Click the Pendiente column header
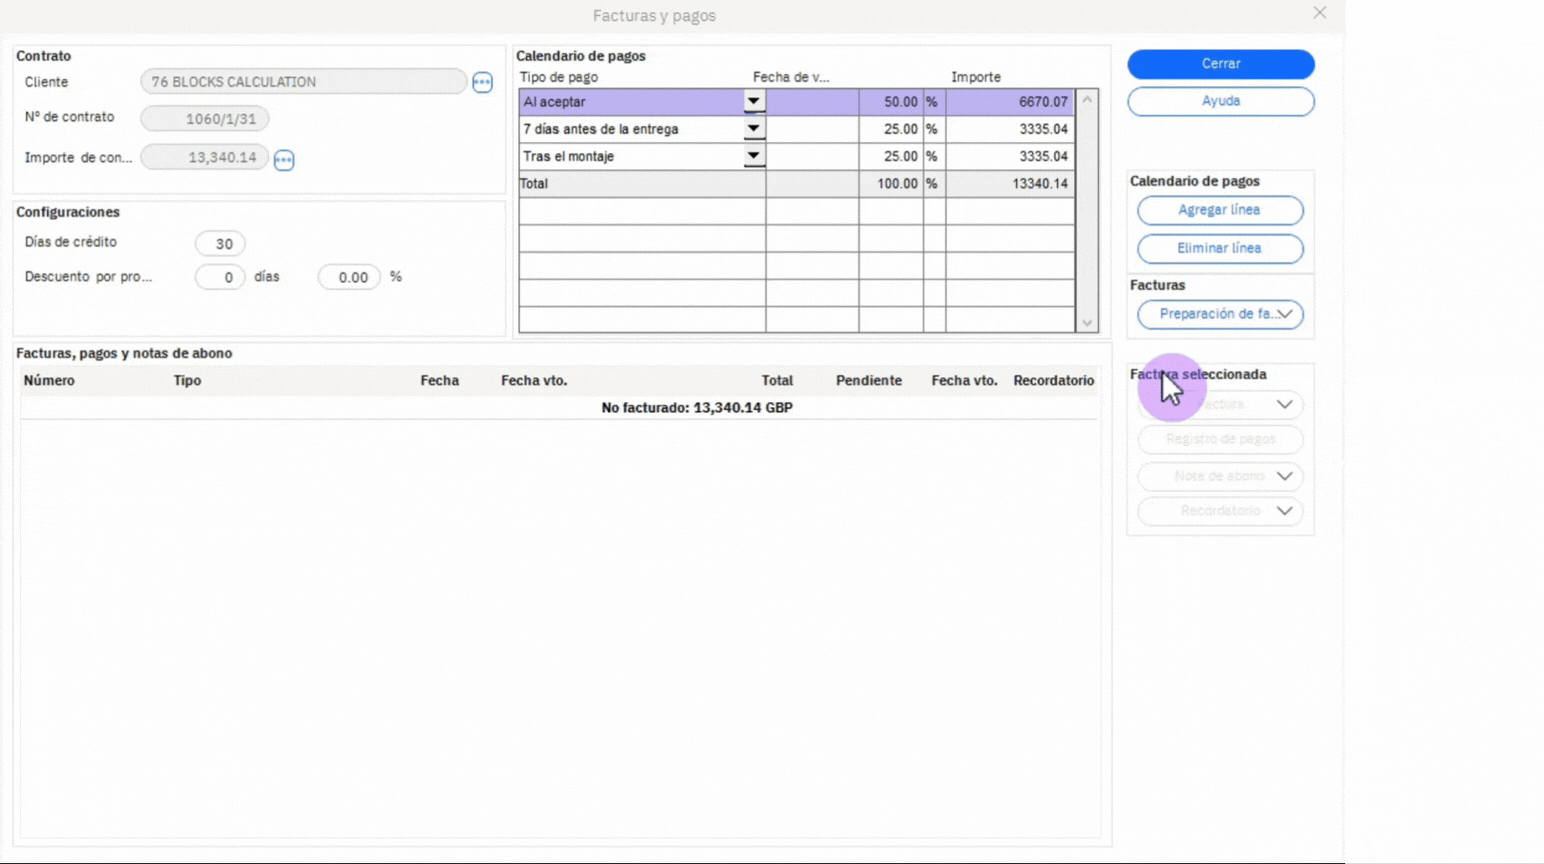The width and height of the screenshot is (1544, 864). [x=868, y=380]
